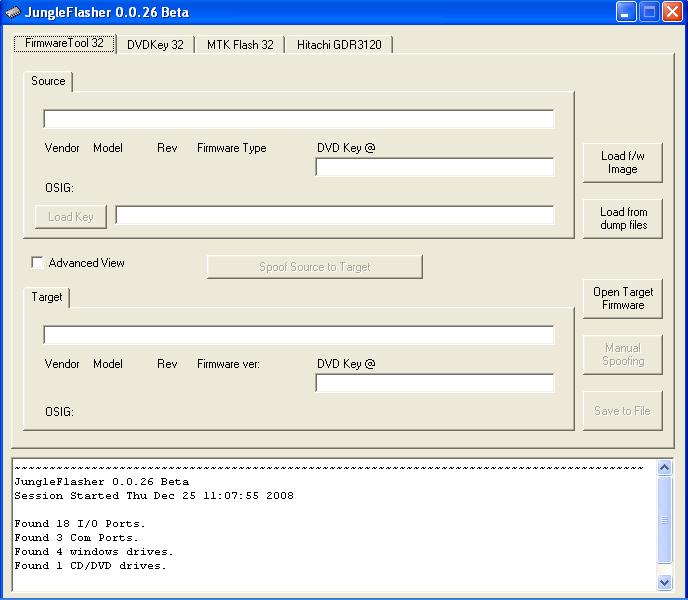688x600 pixels.
Task: Click the log scrollbar up arrow
Action: [x=664, y=468]
